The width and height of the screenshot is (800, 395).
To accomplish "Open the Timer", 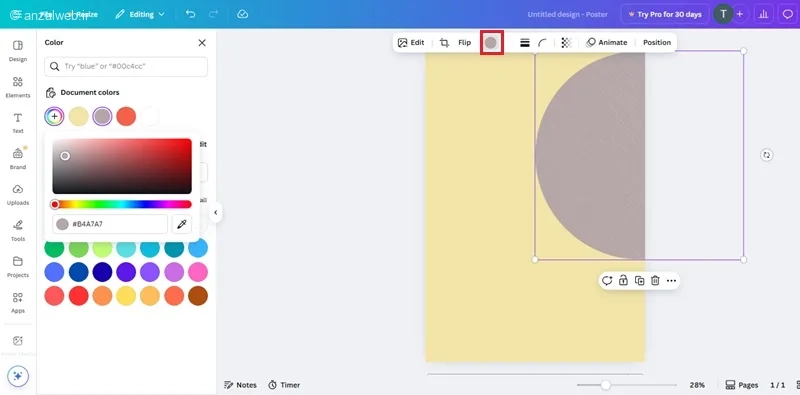I will 285,385.
